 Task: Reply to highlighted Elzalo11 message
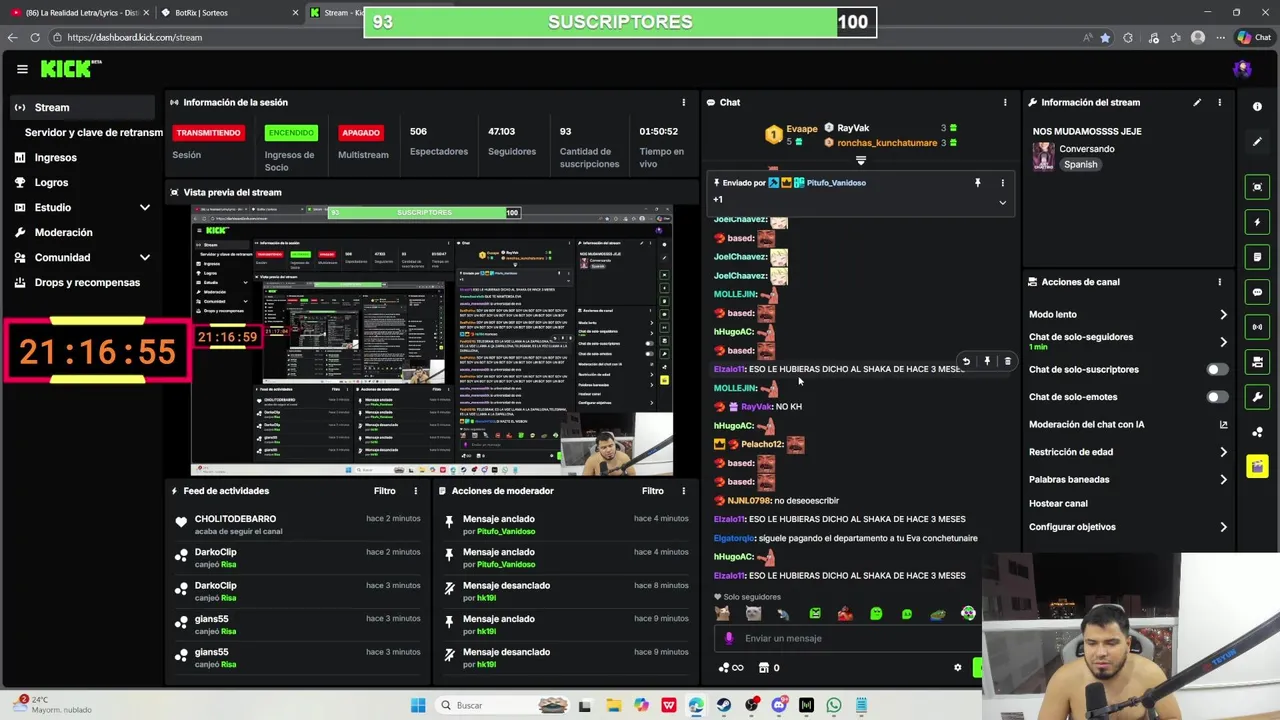click(x=966, y=361)
